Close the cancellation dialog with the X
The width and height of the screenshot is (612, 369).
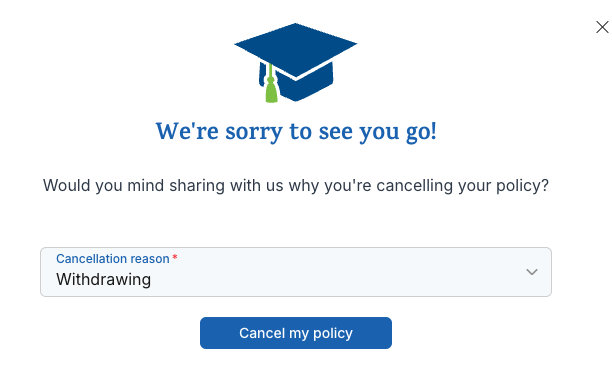coord(602,27)
